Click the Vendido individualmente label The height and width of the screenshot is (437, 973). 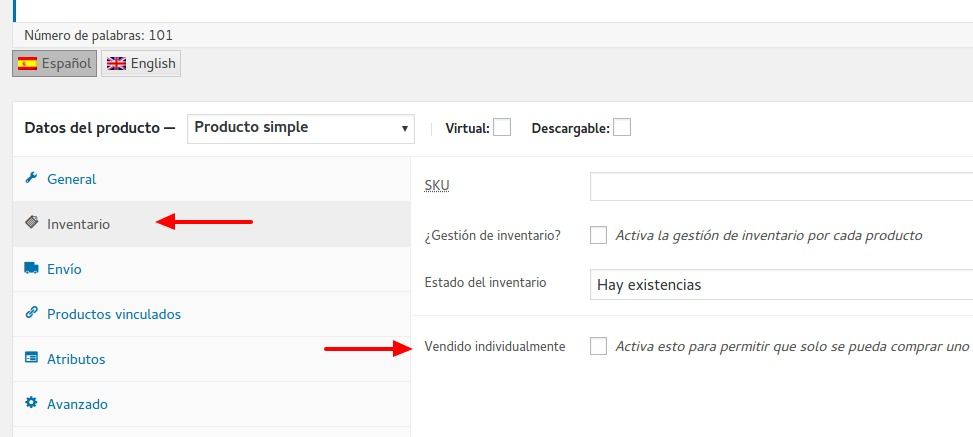point(495,346)
